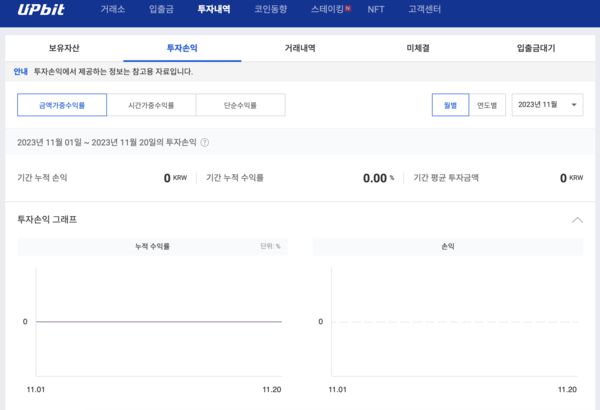This screenshot has height=410, width=600.
Task: Open the 거래소 menu
Action: (113, 9)
